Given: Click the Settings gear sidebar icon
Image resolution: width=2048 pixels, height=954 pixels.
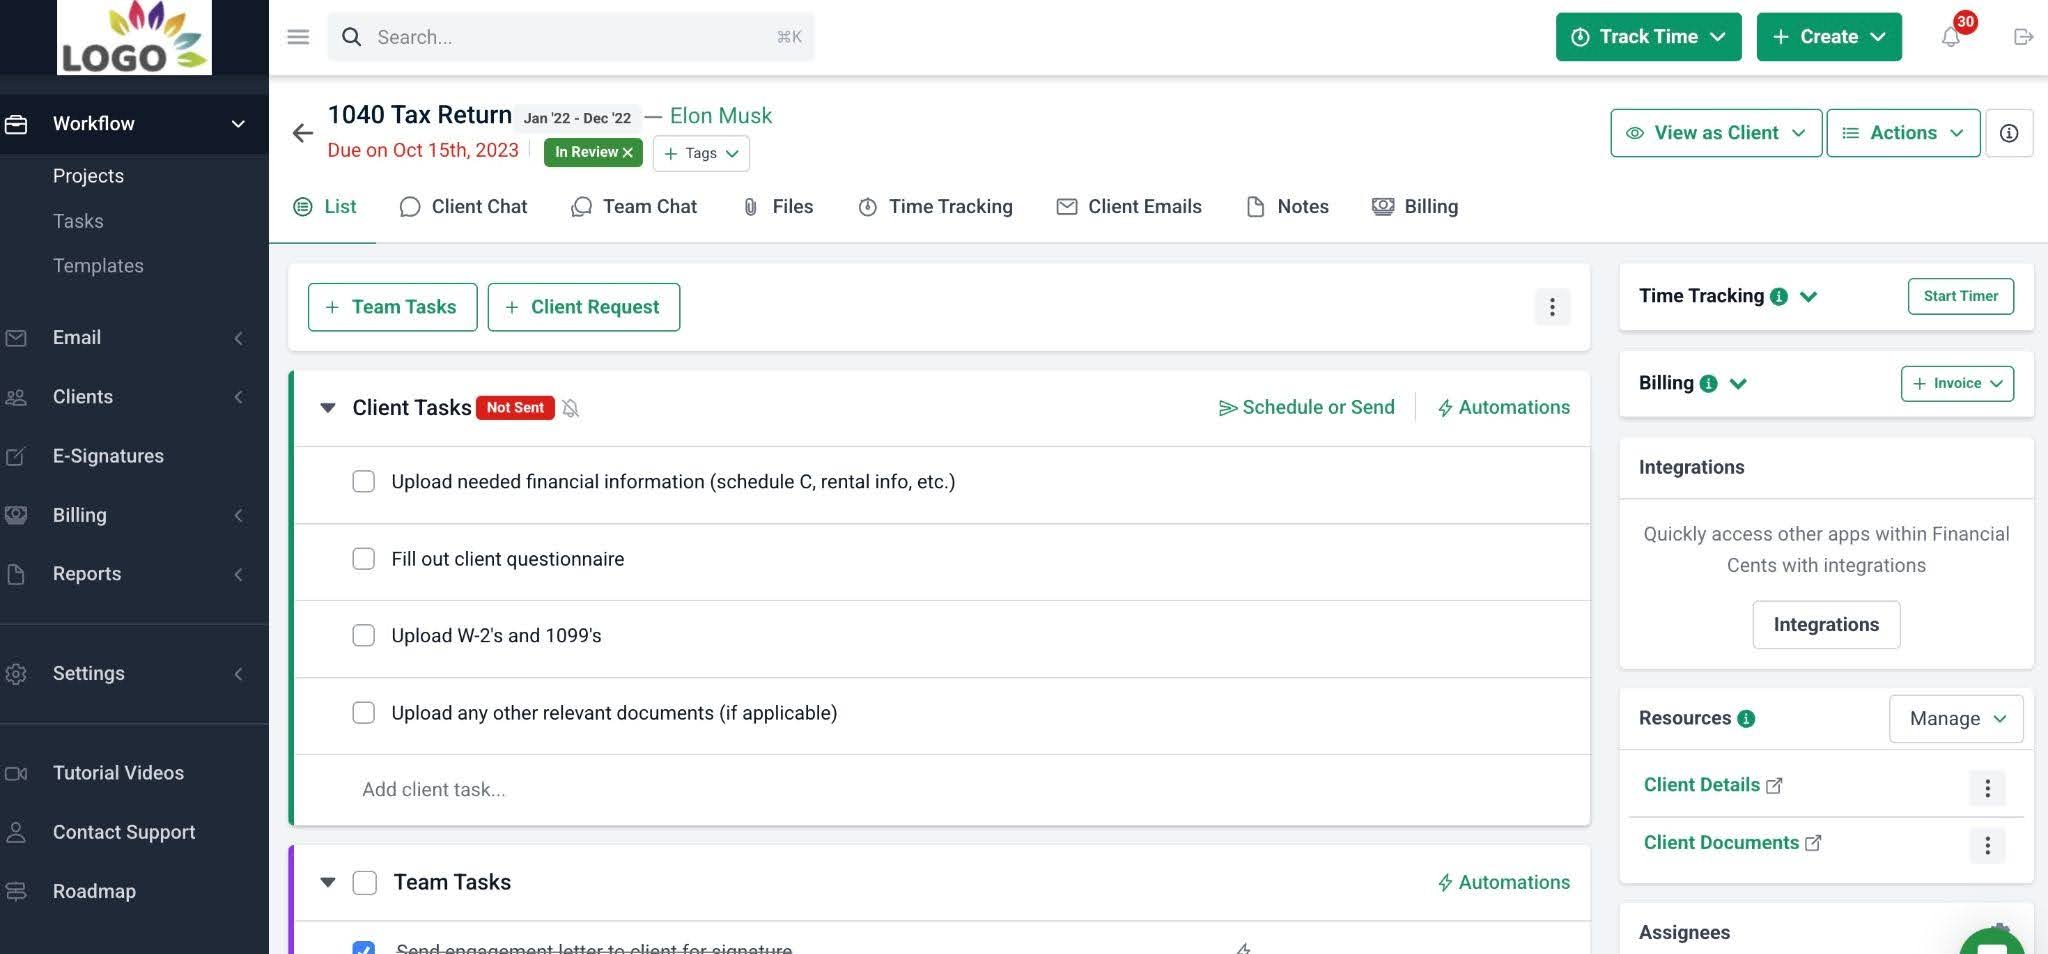Looking at the screenshot, I should click(16, 673).
